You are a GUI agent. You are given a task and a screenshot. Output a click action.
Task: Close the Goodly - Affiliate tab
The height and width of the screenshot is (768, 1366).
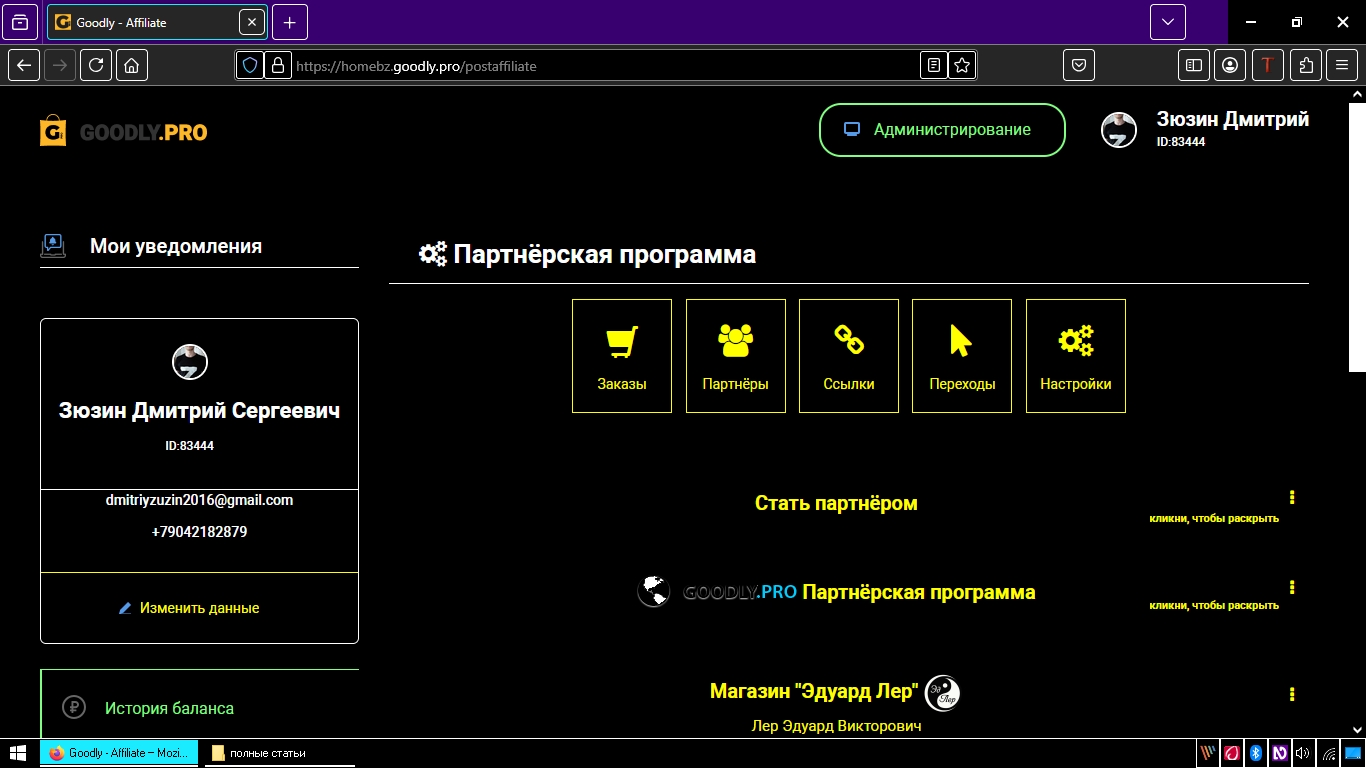pos(252,22)
